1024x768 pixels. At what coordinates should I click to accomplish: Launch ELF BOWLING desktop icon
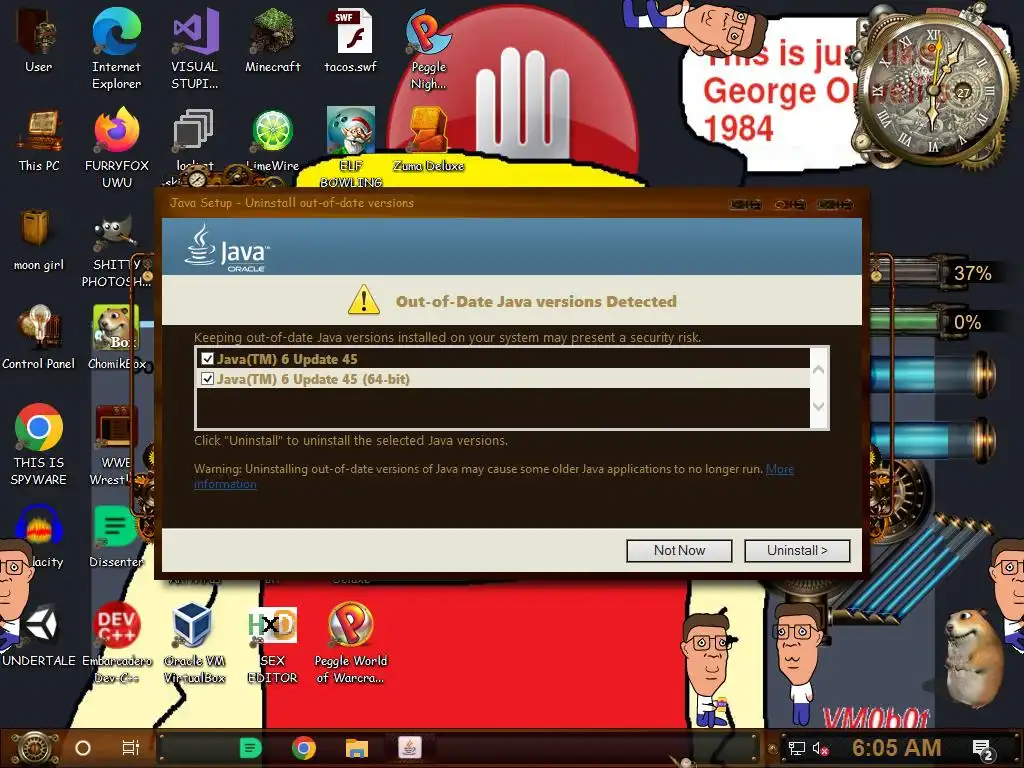[351, 148]
